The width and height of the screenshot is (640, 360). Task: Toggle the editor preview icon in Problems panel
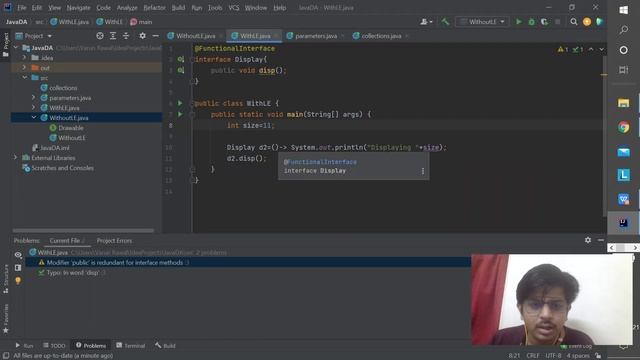coord(18,268)
